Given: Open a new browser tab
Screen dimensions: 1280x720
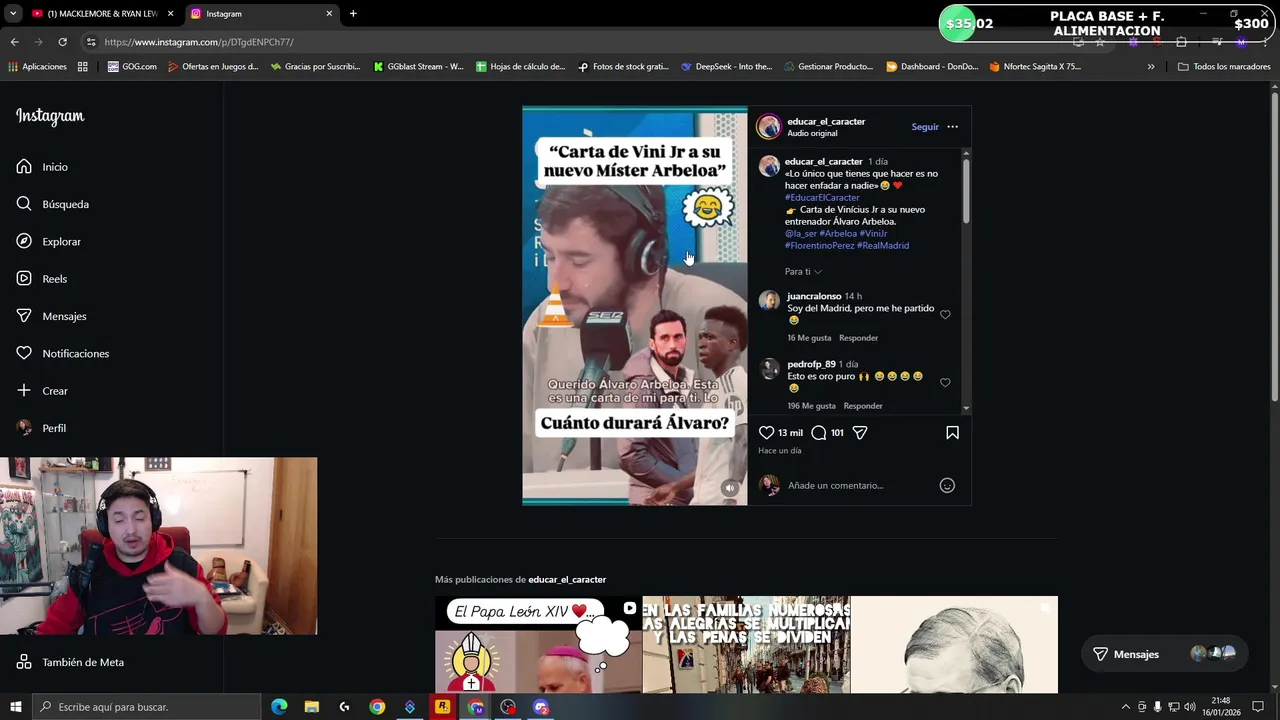Looking at the screenshot, I should click(x=353, y=14).
